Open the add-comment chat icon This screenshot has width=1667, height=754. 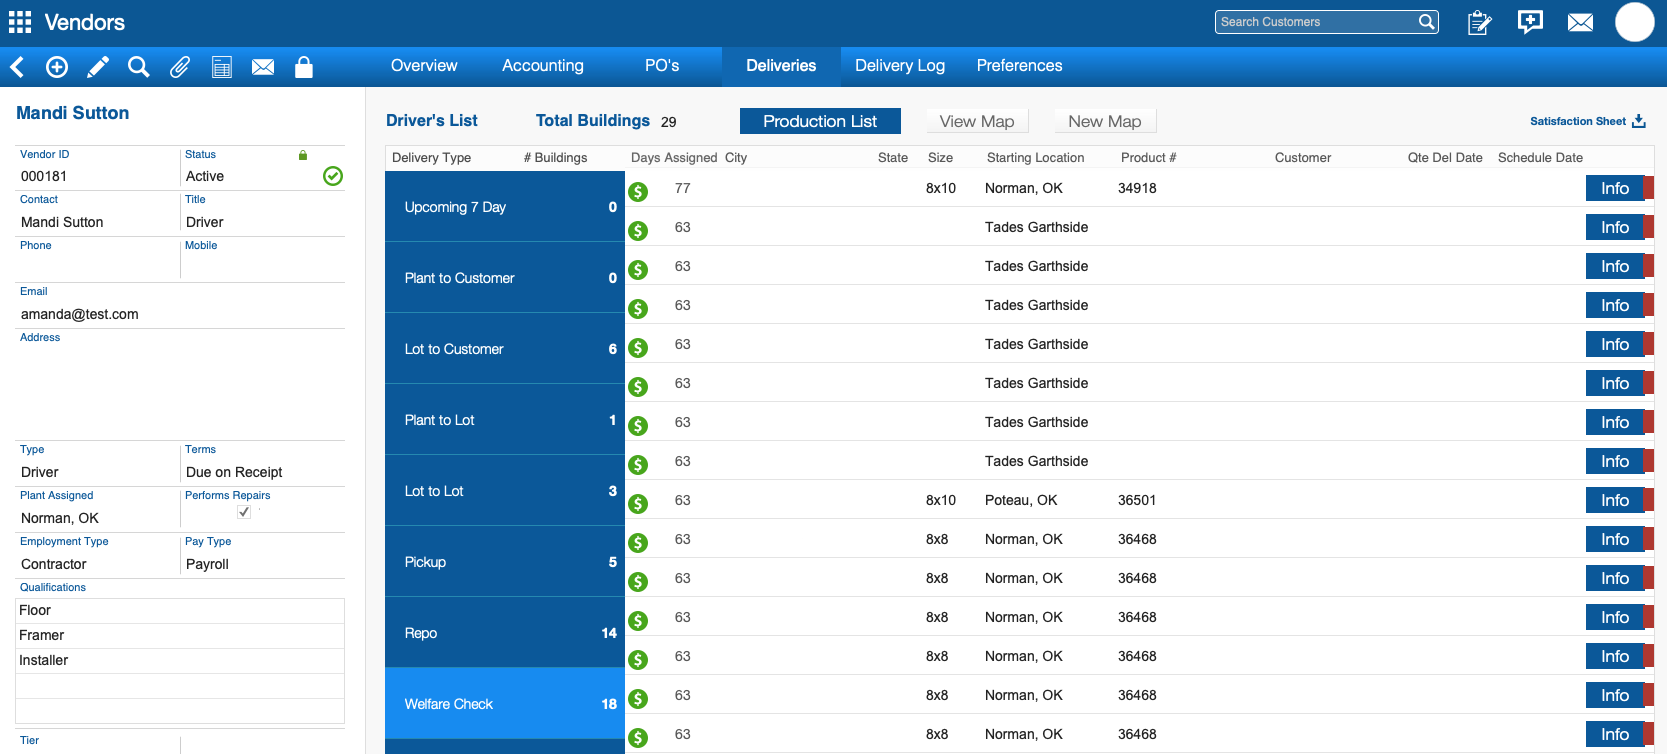click(x=1530, y=22)
